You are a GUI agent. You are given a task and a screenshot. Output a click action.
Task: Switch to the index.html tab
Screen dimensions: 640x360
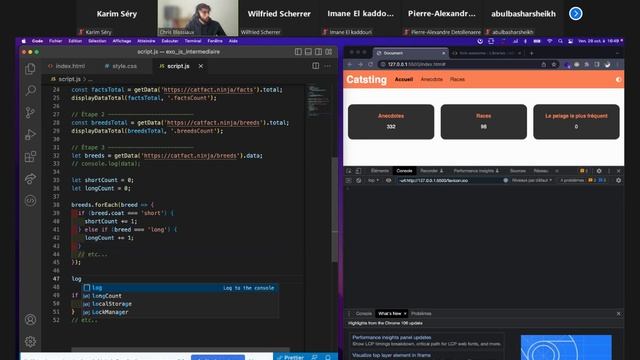pos(67,66)
